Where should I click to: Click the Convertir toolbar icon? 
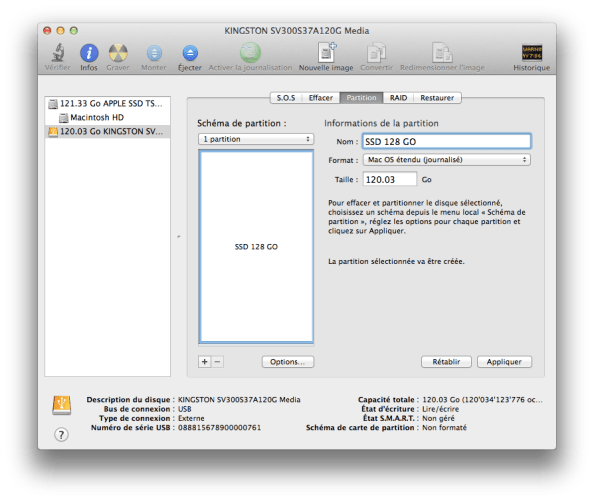(x=376, y=52)
